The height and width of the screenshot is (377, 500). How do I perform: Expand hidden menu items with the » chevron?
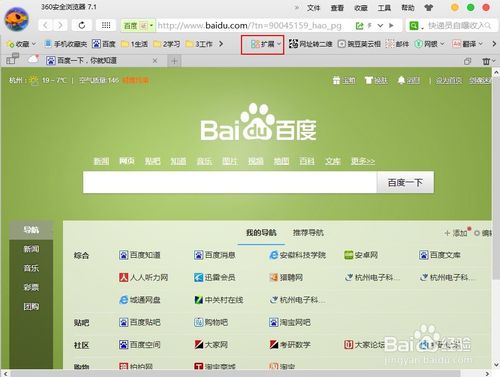tap(297, 7)
